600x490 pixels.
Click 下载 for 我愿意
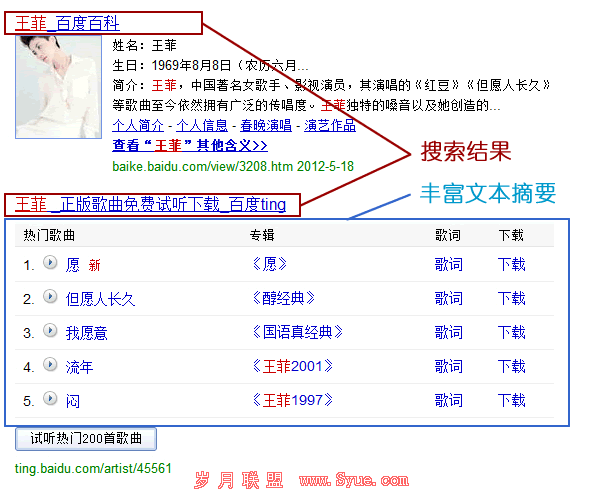pos(512,332)
